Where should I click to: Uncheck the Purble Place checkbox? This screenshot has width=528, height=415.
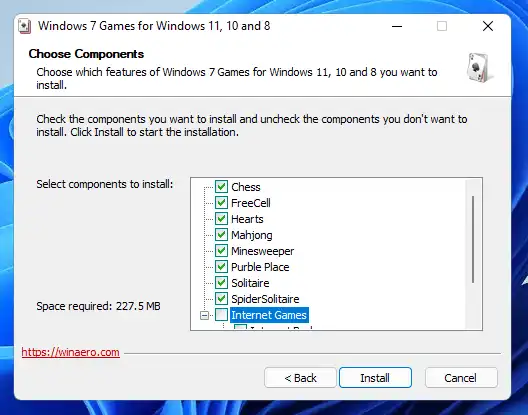(x=221, y=267)
